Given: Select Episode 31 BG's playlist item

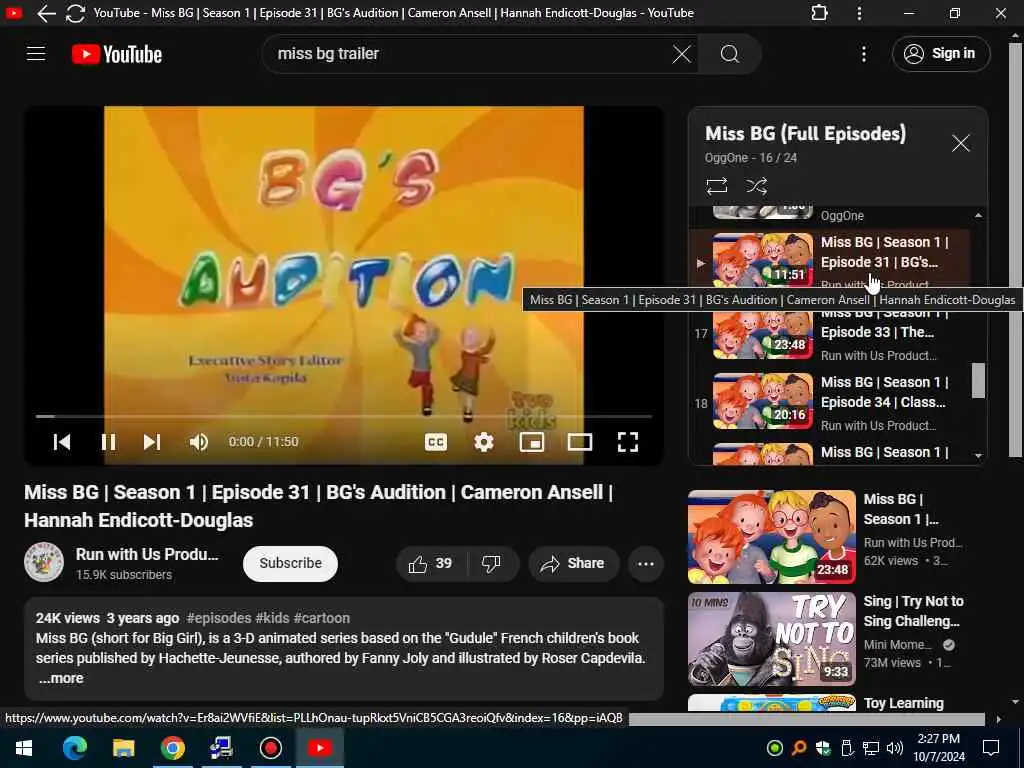Looking at the screenshot, I should coord(829,261).
